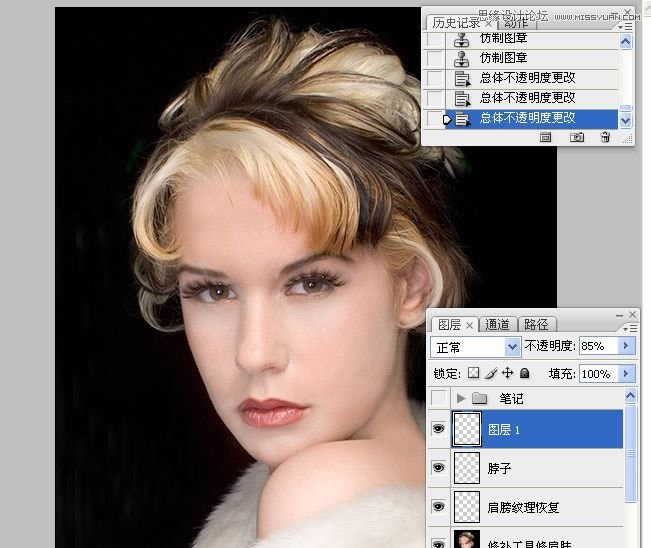Open the History panel options menu icon
Screen dimensions: 651x548
[x=626, y=27]
